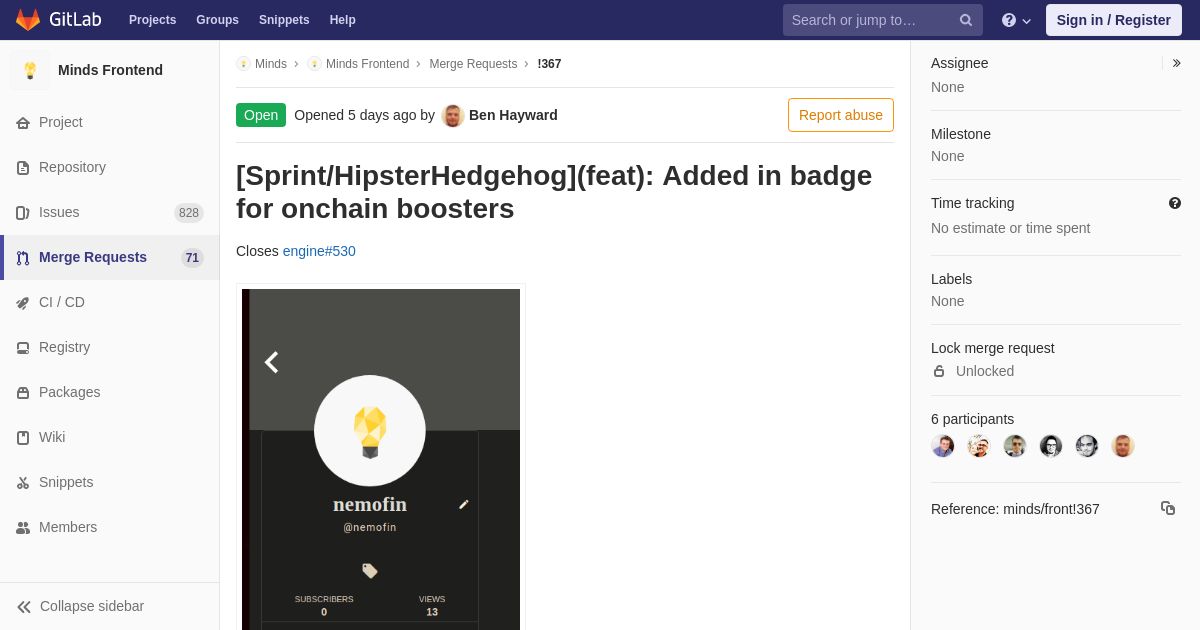
Task: Open the Snippets scissors icon in sidebar
Action: 23,482
